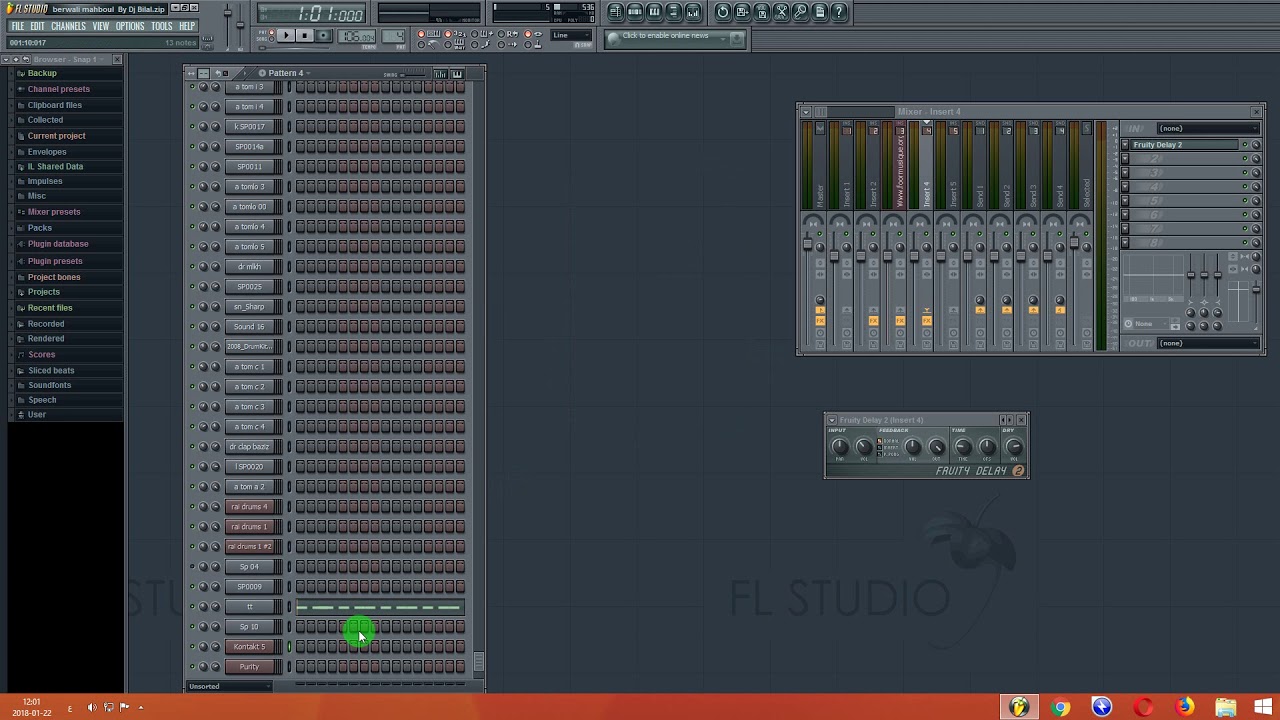Screen dimensions: 1280x720
Task: Select previous preset in Fruity Delay 2
Action: [1003, 420]
